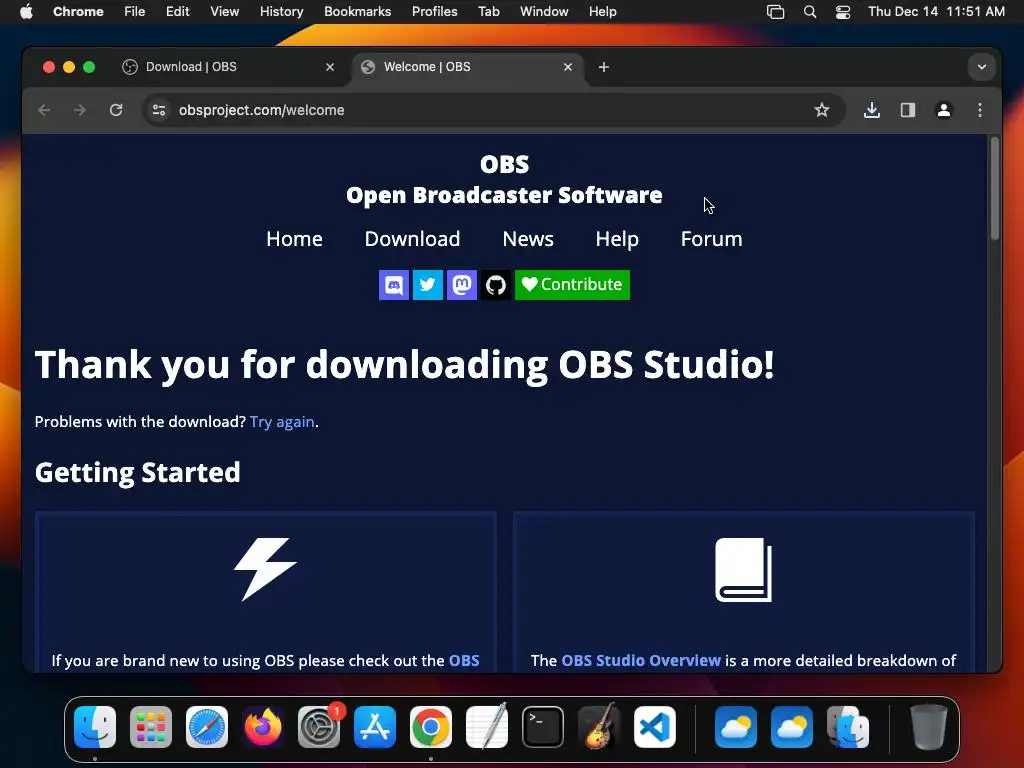Open the View menu

(225, 12)
